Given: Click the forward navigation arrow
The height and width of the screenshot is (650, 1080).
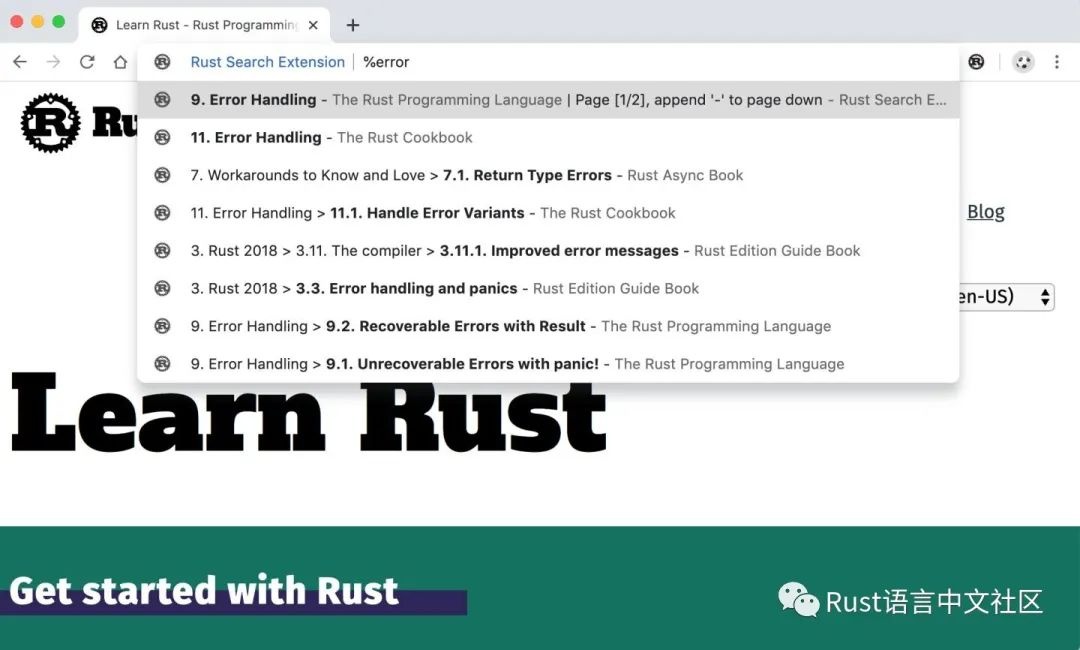Looking at the screenshot, I should click(x=53, y=62).
